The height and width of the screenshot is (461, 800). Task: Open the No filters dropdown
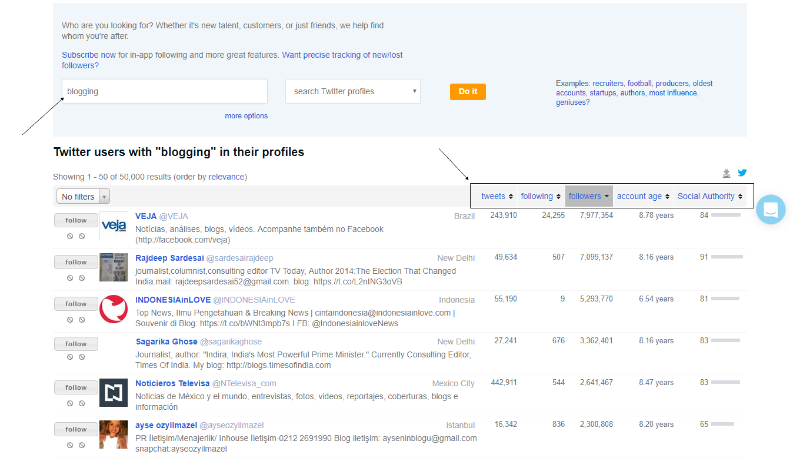[x=83, y=196]
